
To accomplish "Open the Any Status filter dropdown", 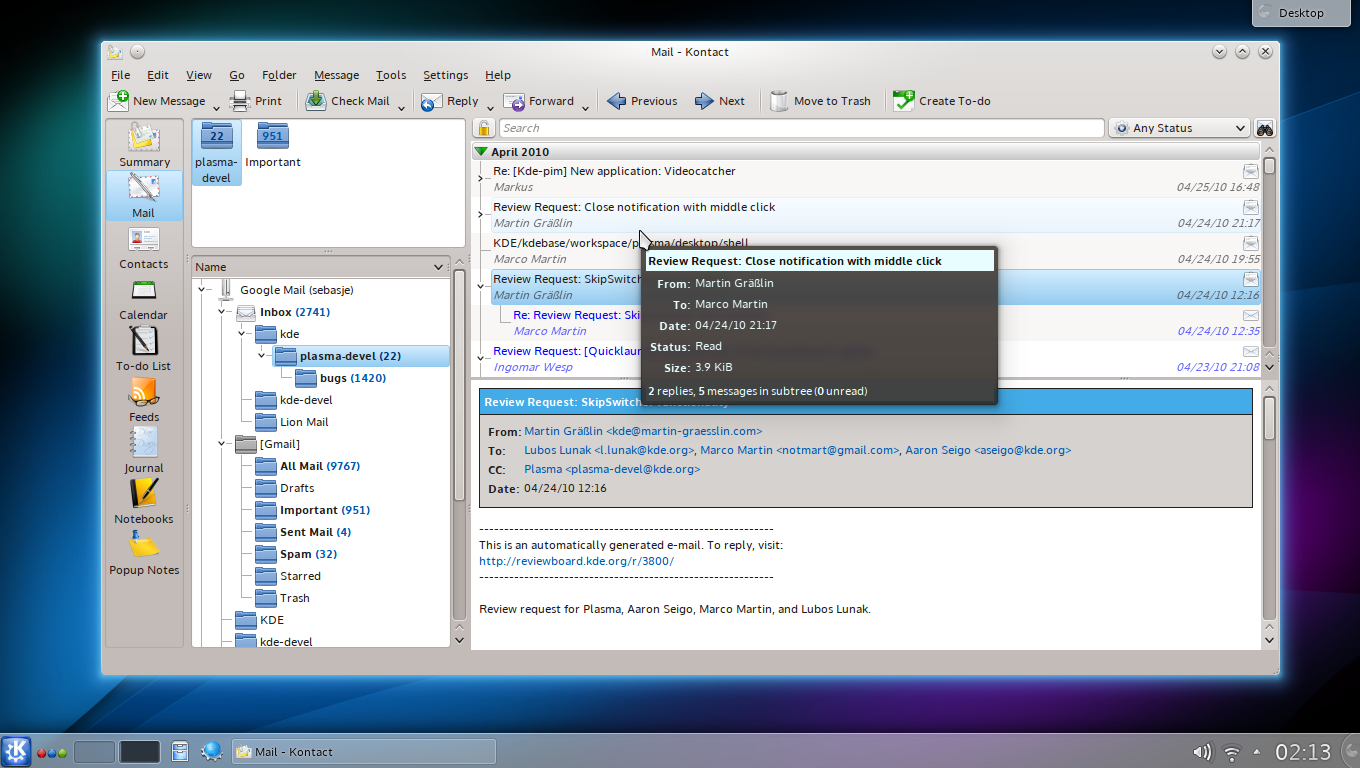I will 1180,128.
